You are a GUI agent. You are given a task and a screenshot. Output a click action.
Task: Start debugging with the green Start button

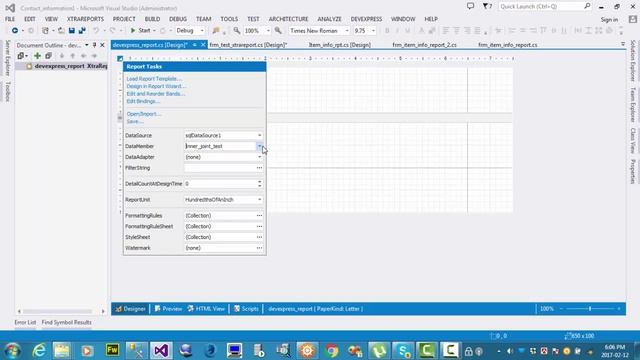(140, 31)
